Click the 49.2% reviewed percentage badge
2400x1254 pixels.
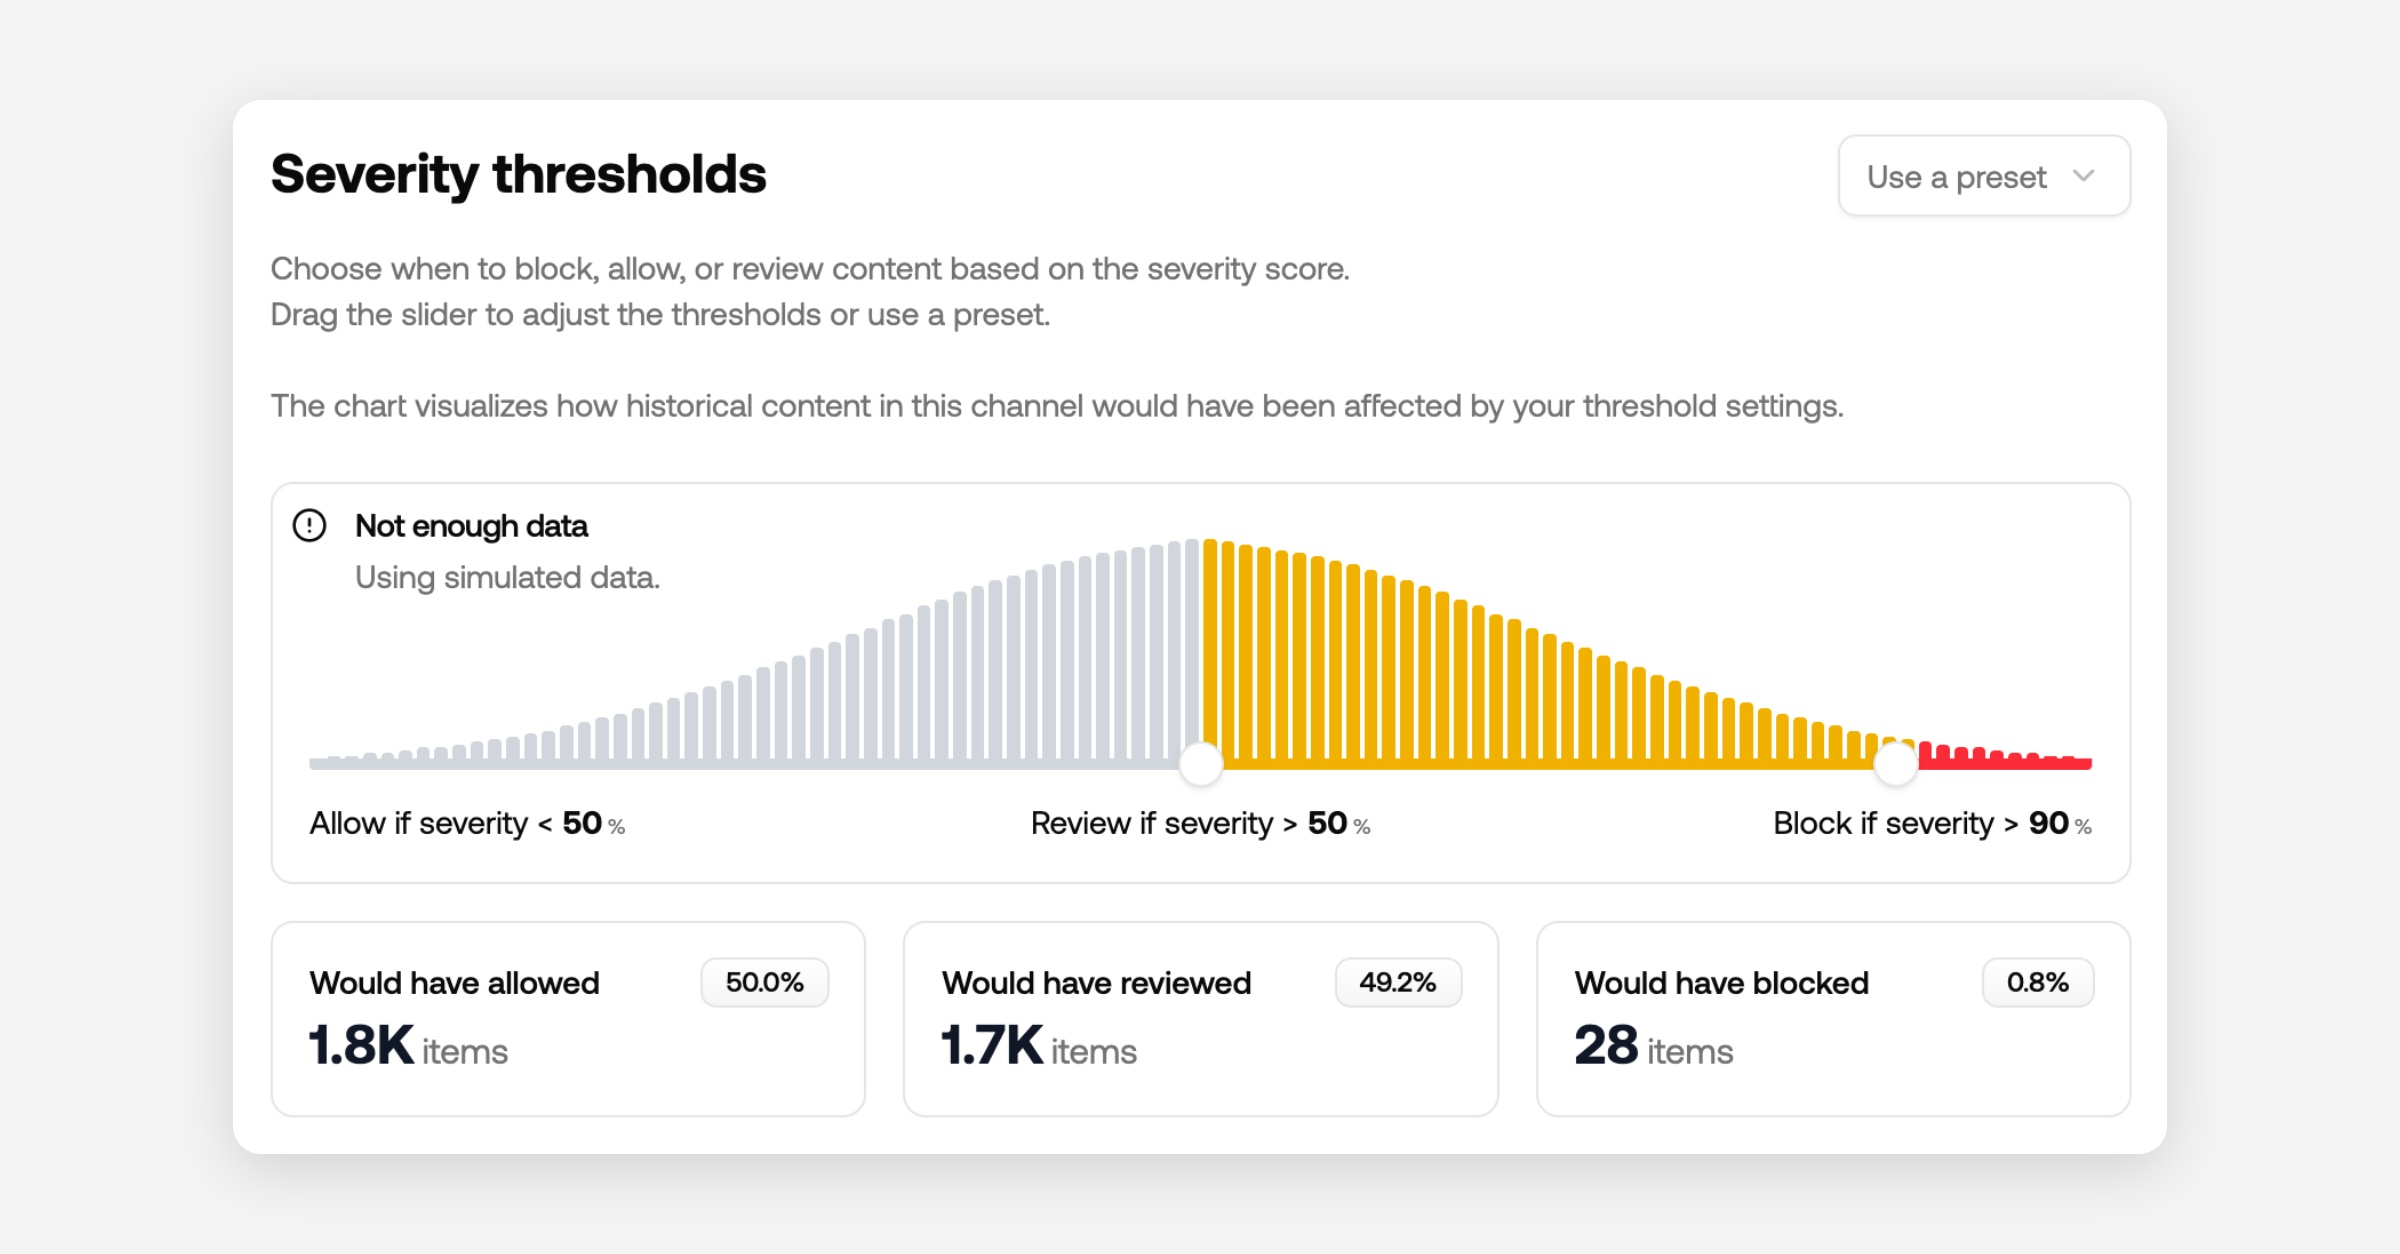point(1397,982)
